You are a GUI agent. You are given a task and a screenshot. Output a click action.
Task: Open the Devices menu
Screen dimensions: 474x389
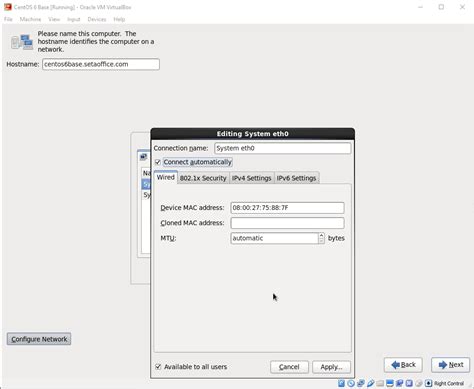tap(97, 19)
